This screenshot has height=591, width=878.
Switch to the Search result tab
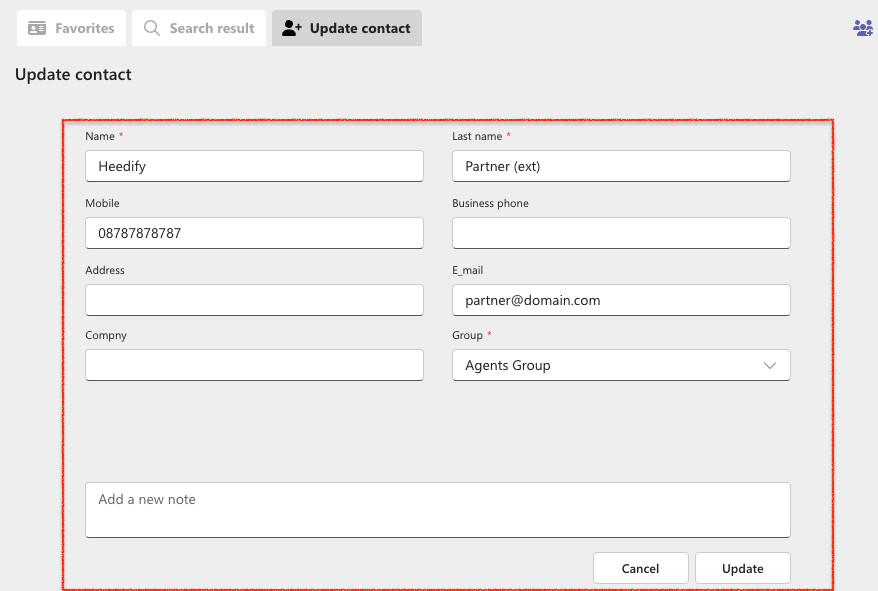(x=199, y=28)
